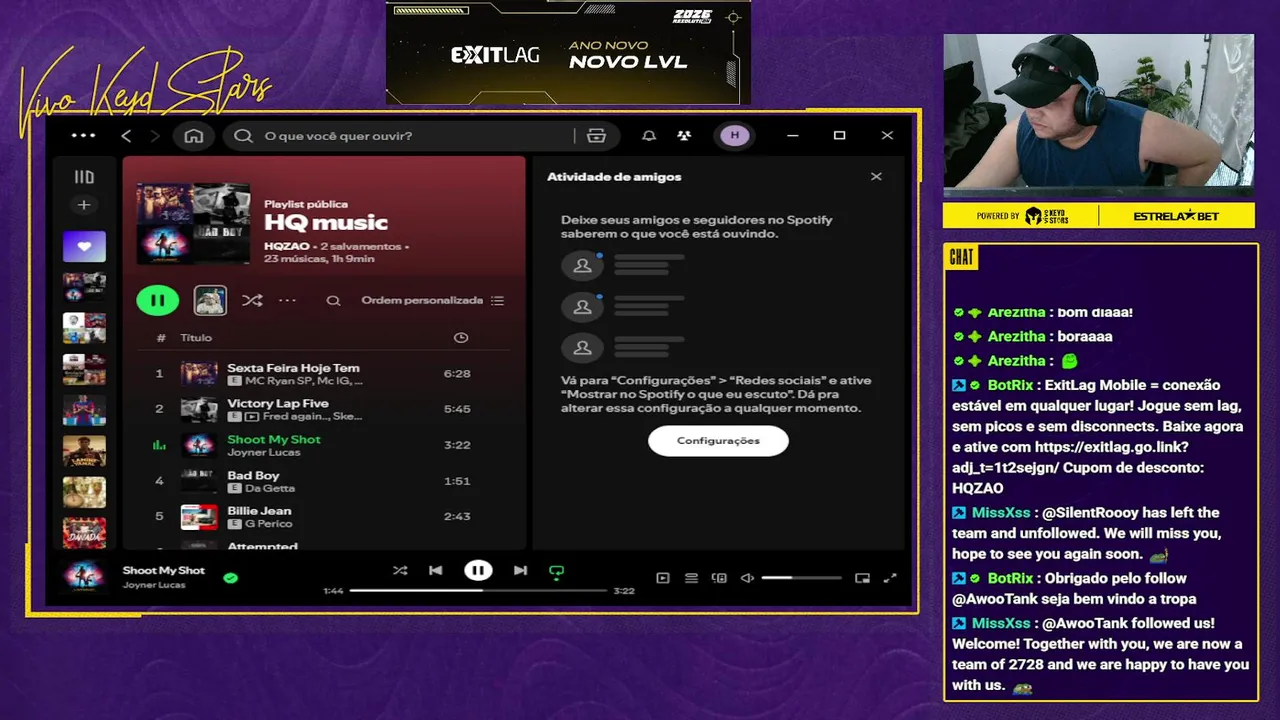Image resolution: width=1280 pixels, height=720 pixels.
Task: Create a playlist with the plus icon
Action: coord(84,205)
